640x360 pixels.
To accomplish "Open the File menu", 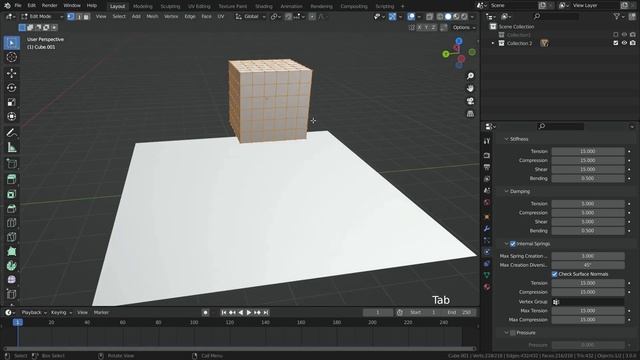I will 18,6.
